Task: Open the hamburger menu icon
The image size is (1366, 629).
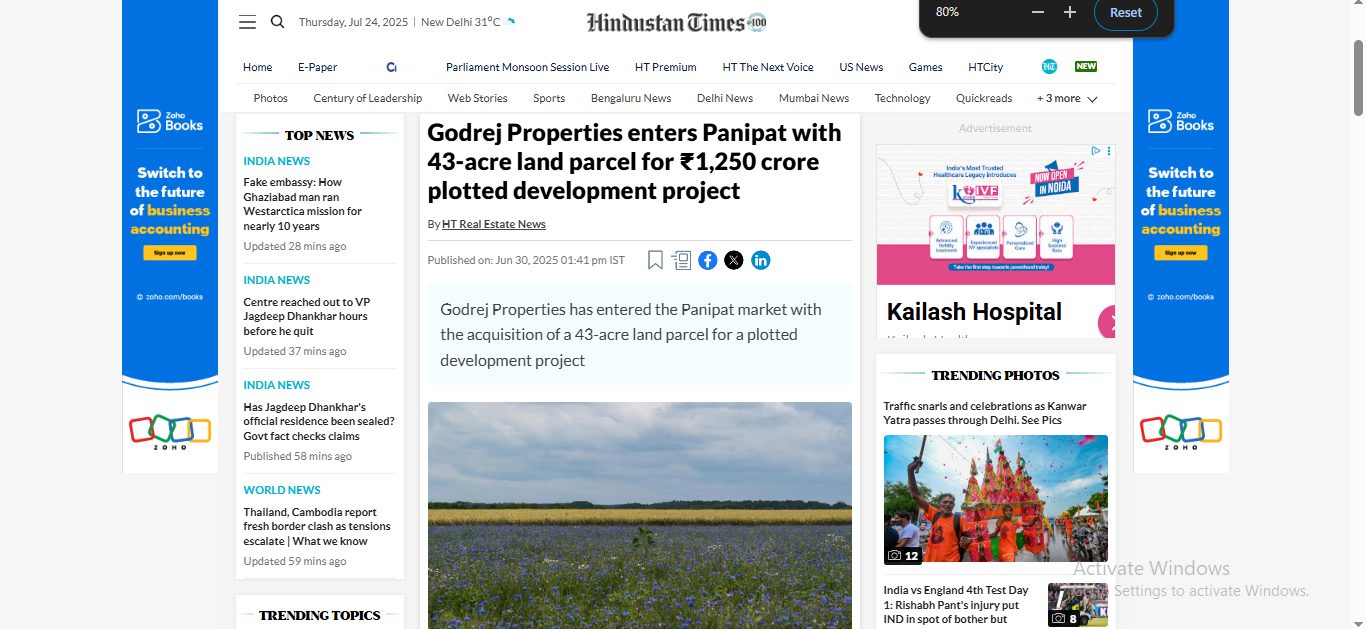Action: (x=247, y=22)
